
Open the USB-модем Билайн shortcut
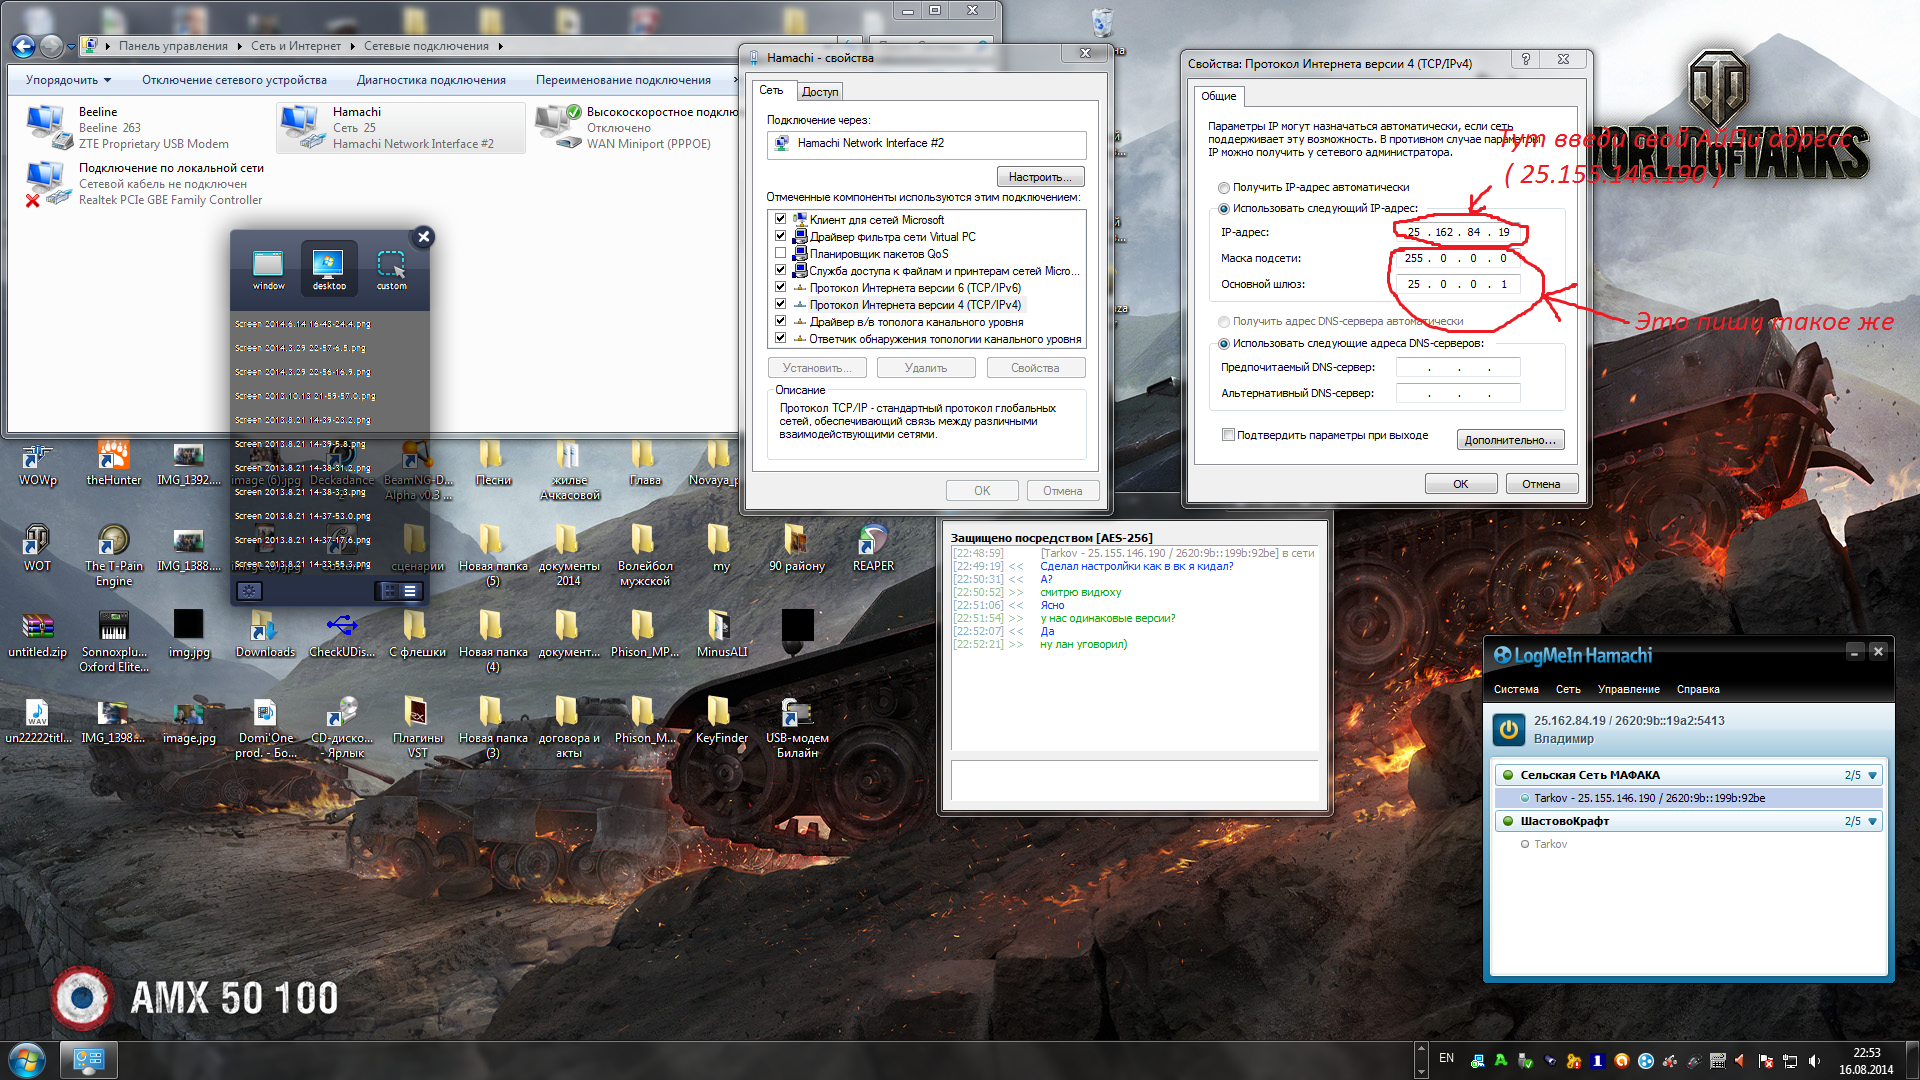pos(797,727)
